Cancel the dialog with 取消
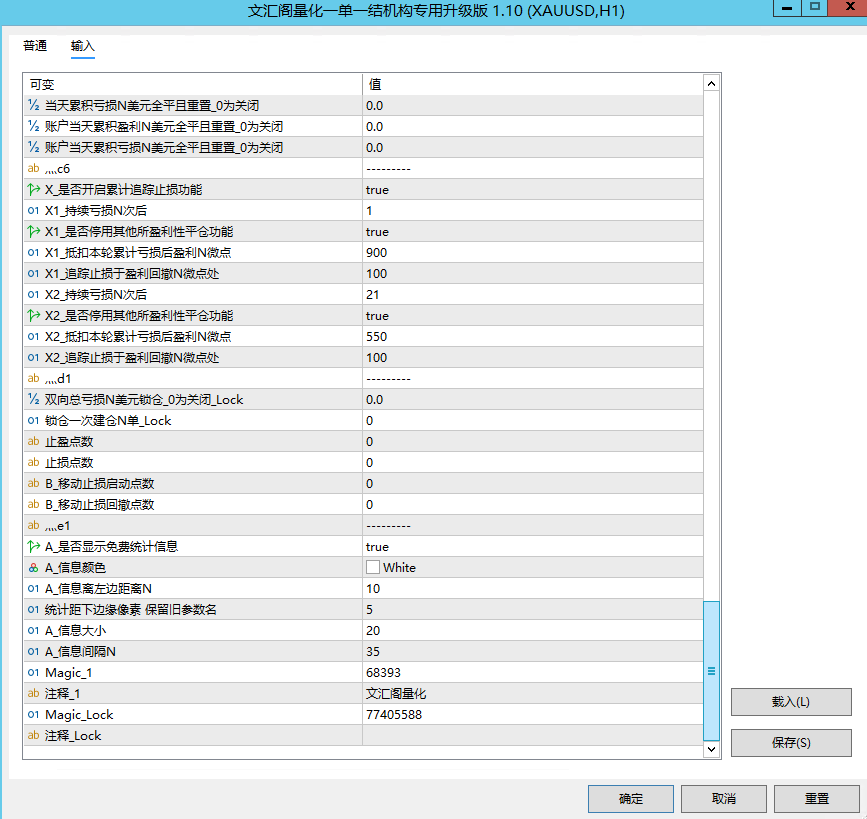 724,799
